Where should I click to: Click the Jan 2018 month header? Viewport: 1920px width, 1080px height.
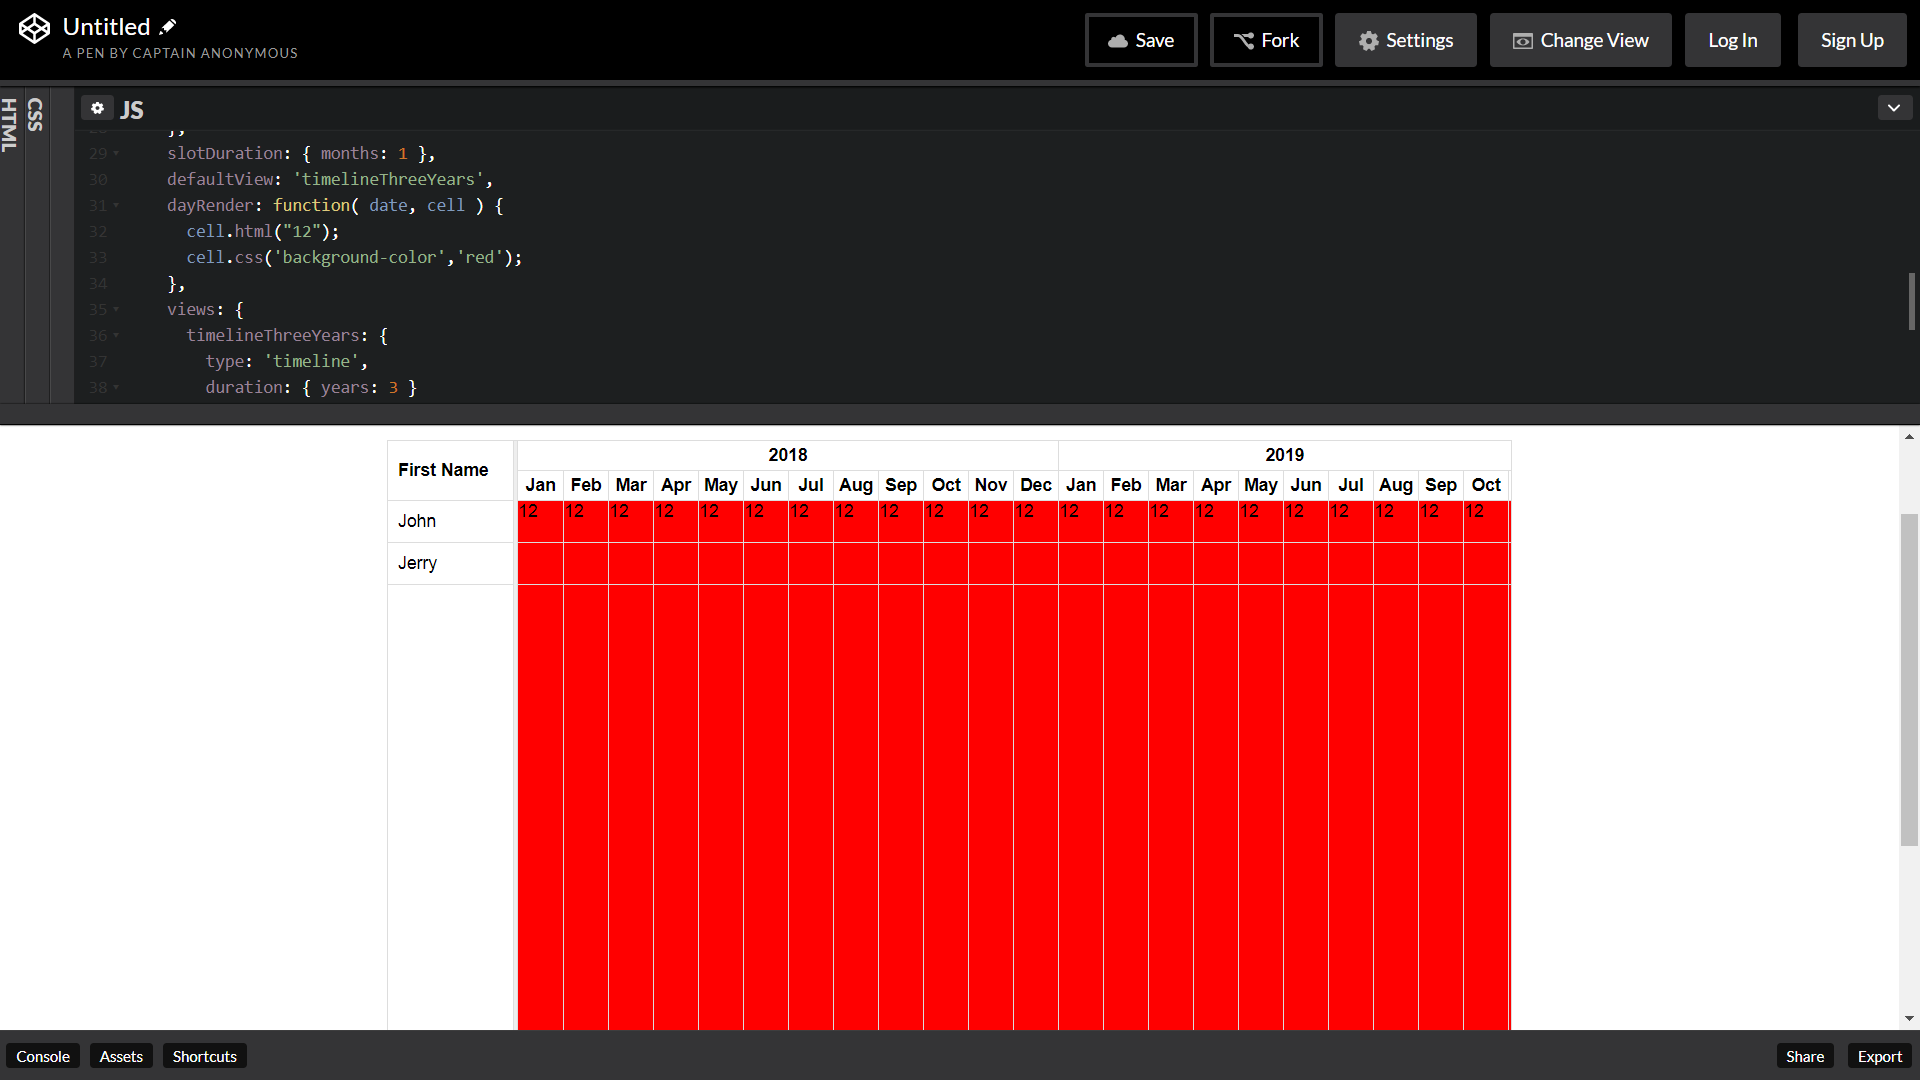[540, 485]
